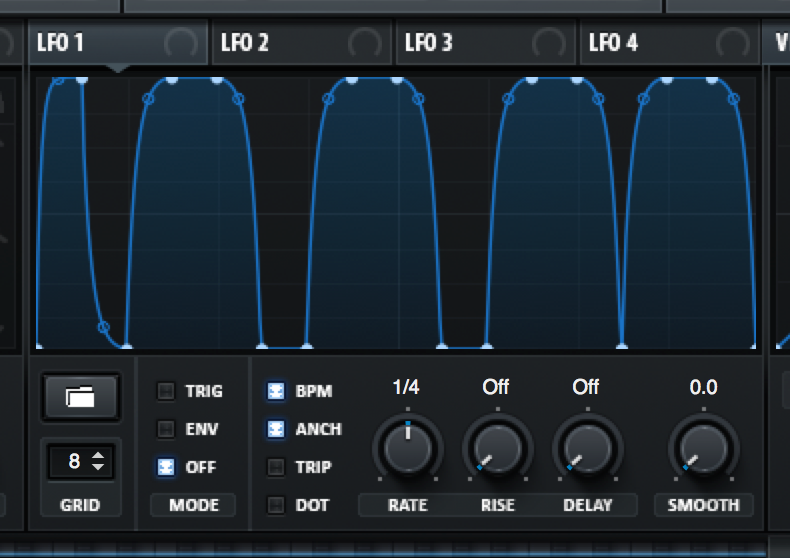Toggle BPM sync checkbox
This screenshot has height=558, width=790.
point(276,391)
